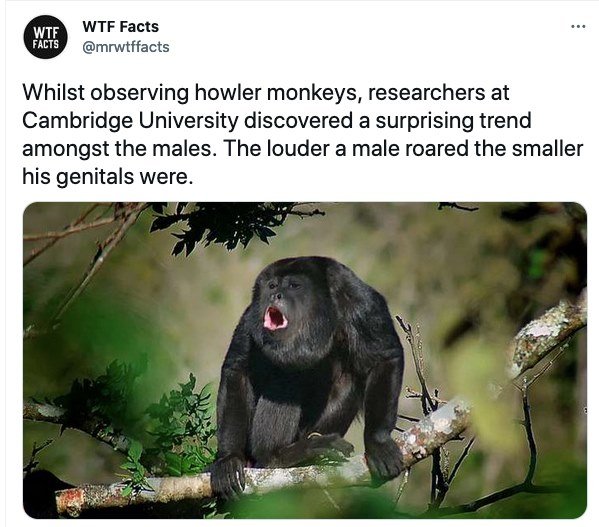Click the "FACTS" text inside avatar logo
This screenshot has width=599, height=527.
click(x=45, y=44)
